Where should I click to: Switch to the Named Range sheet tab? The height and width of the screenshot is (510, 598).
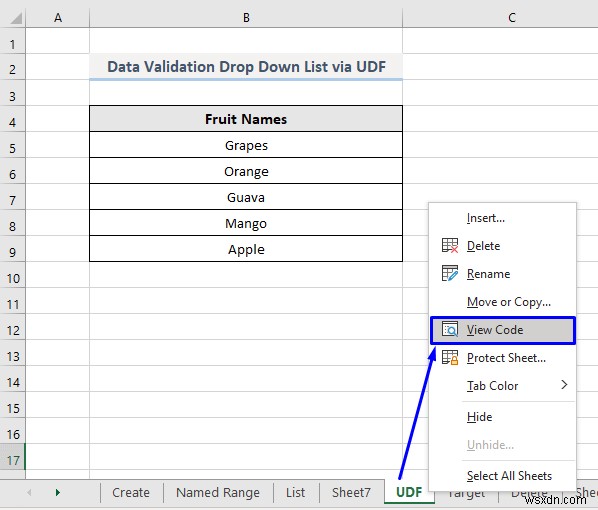tap(218, 492)
